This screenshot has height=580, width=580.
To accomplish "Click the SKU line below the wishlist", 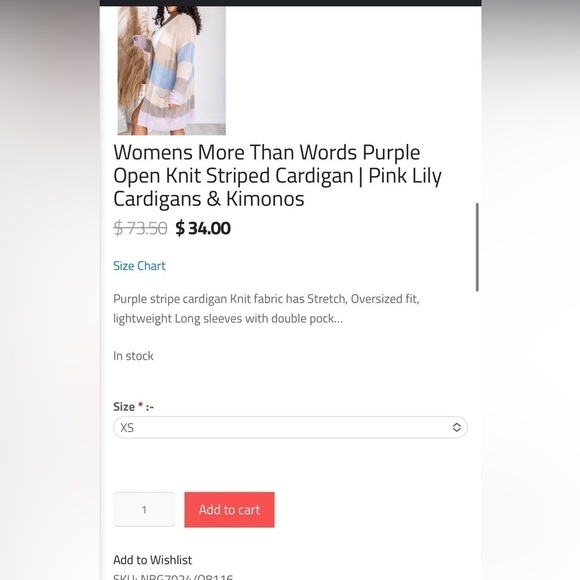I will (x=173, y=577).
